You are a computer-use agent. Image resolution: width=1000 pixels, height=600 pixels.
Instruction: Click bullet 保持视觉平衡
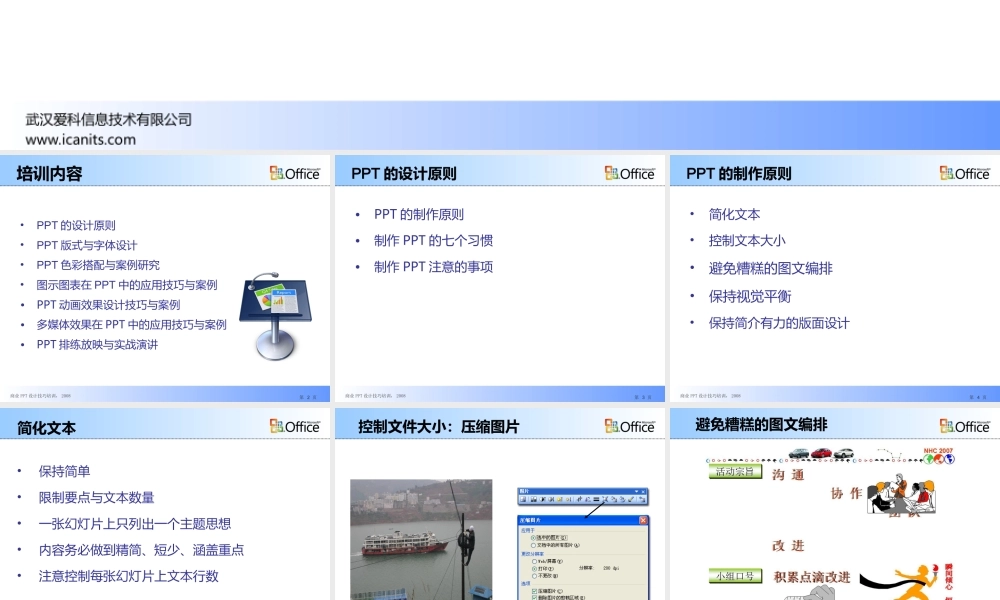tap(750, 296)
